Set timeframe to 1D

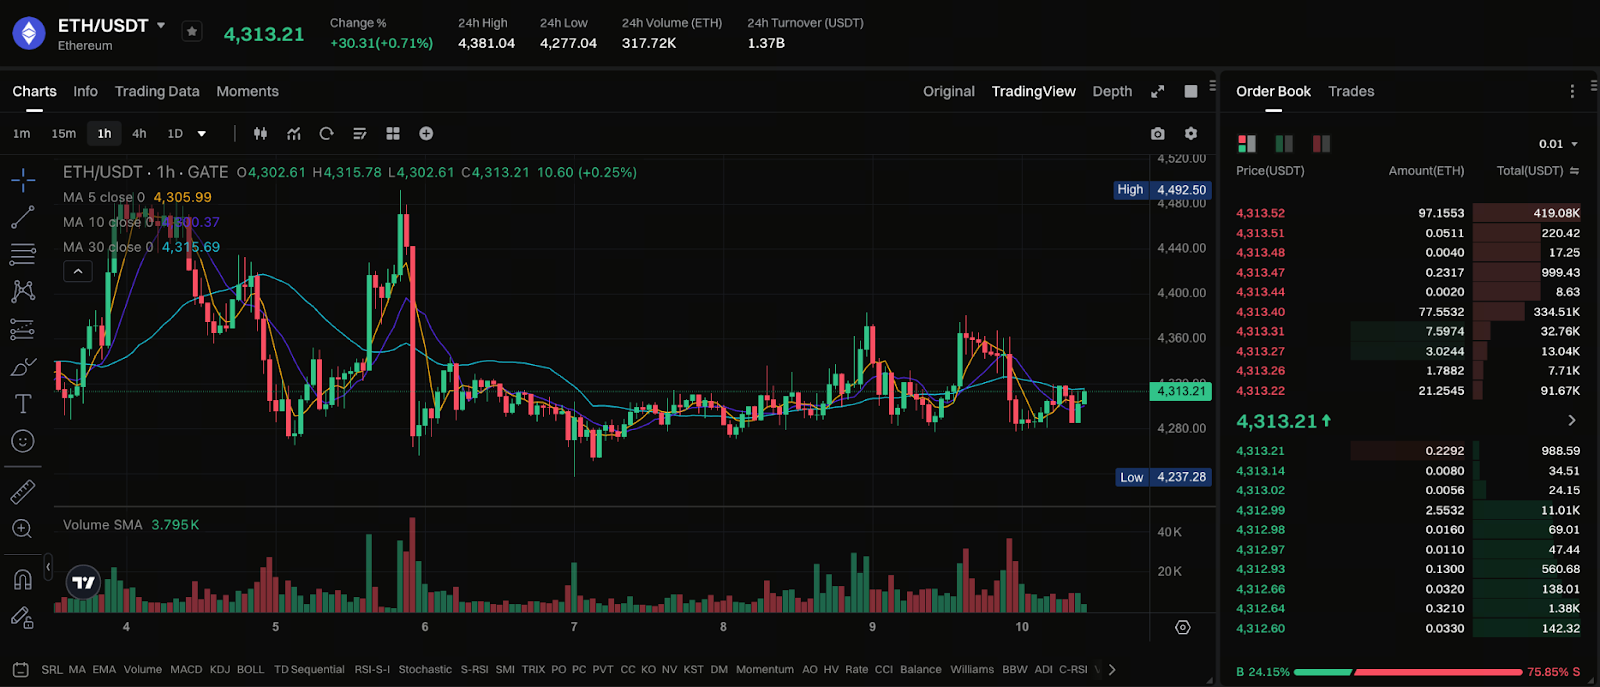[175, 133]
